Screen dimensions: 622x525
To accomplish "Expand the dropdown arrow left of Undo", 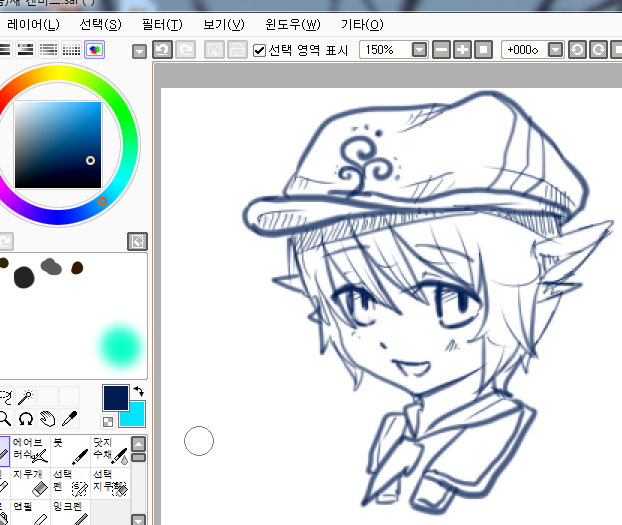I will click(140, 50).
